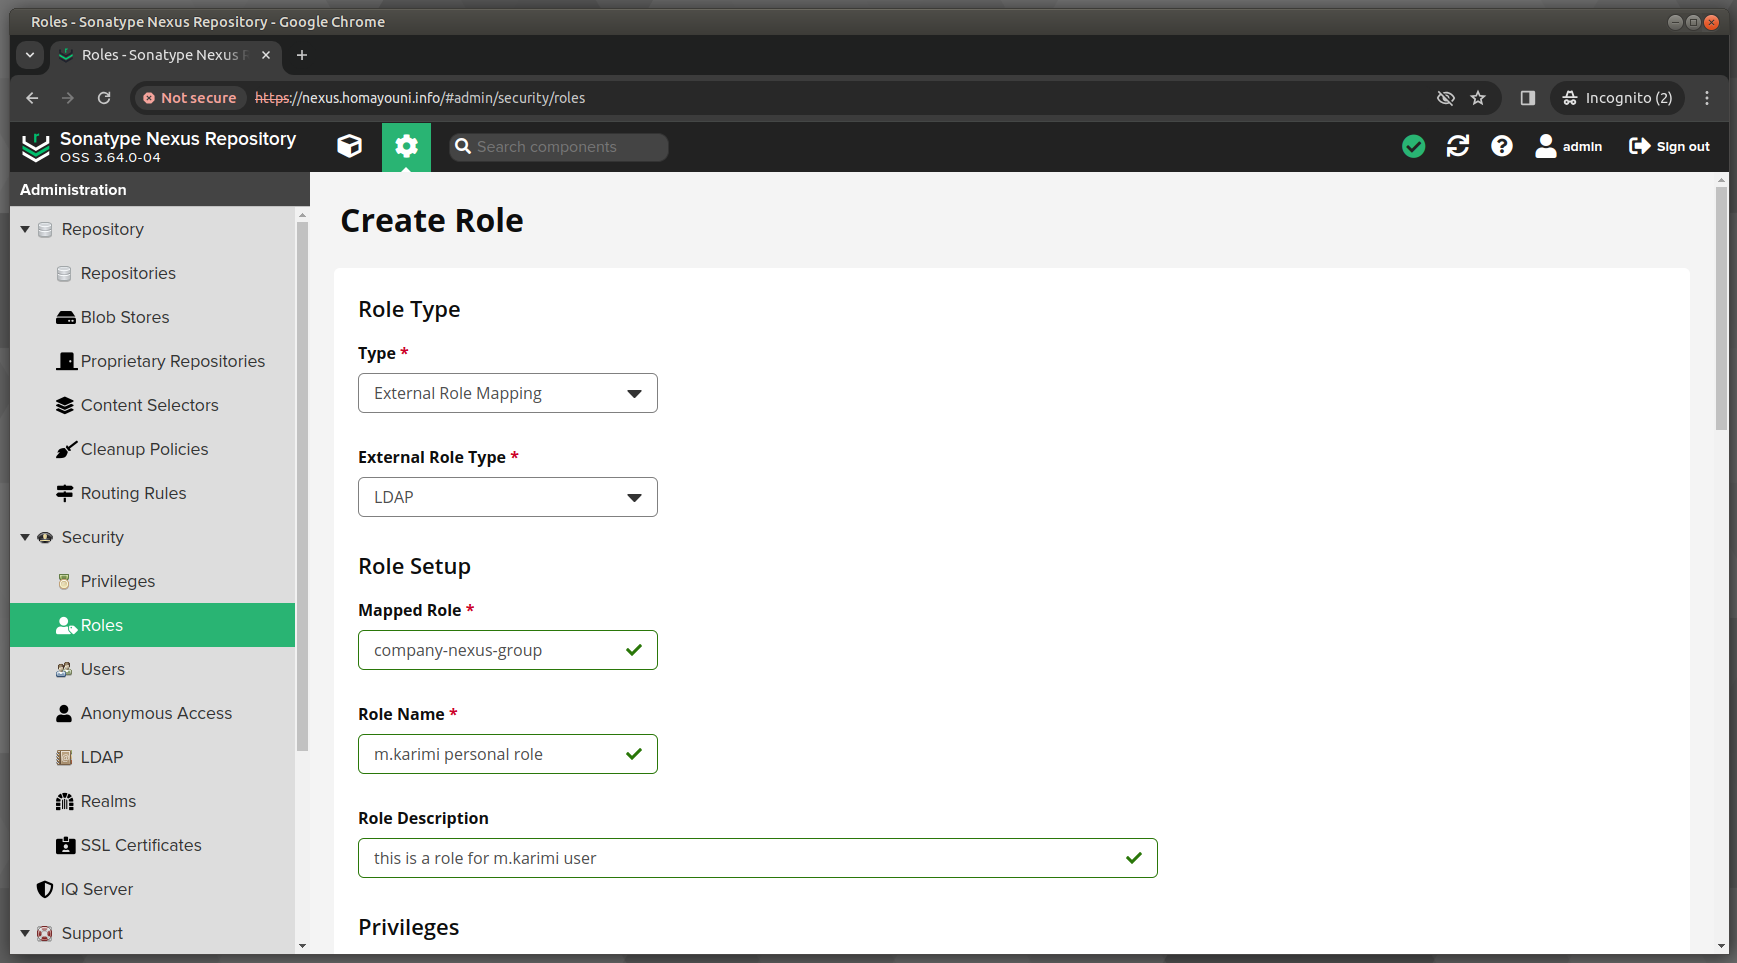Viewport: 1737px width, 963px height.
Task: Collapse the Support tree section
Action: point(25,934)
